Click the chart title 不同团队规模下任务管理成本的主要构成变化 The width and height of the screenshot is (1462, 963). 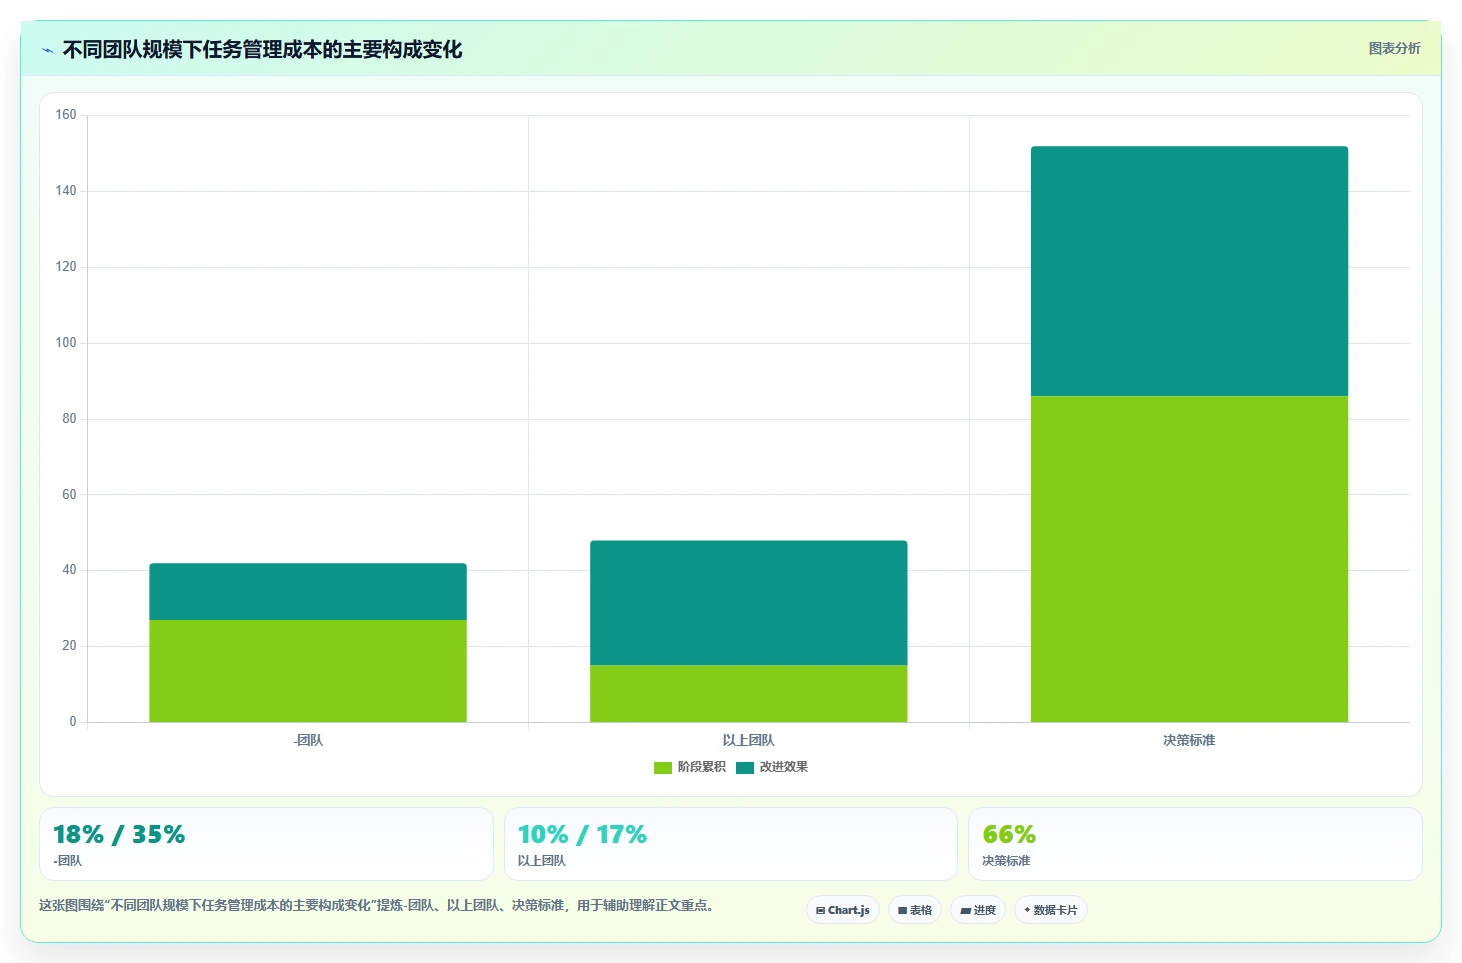(263, 49)
